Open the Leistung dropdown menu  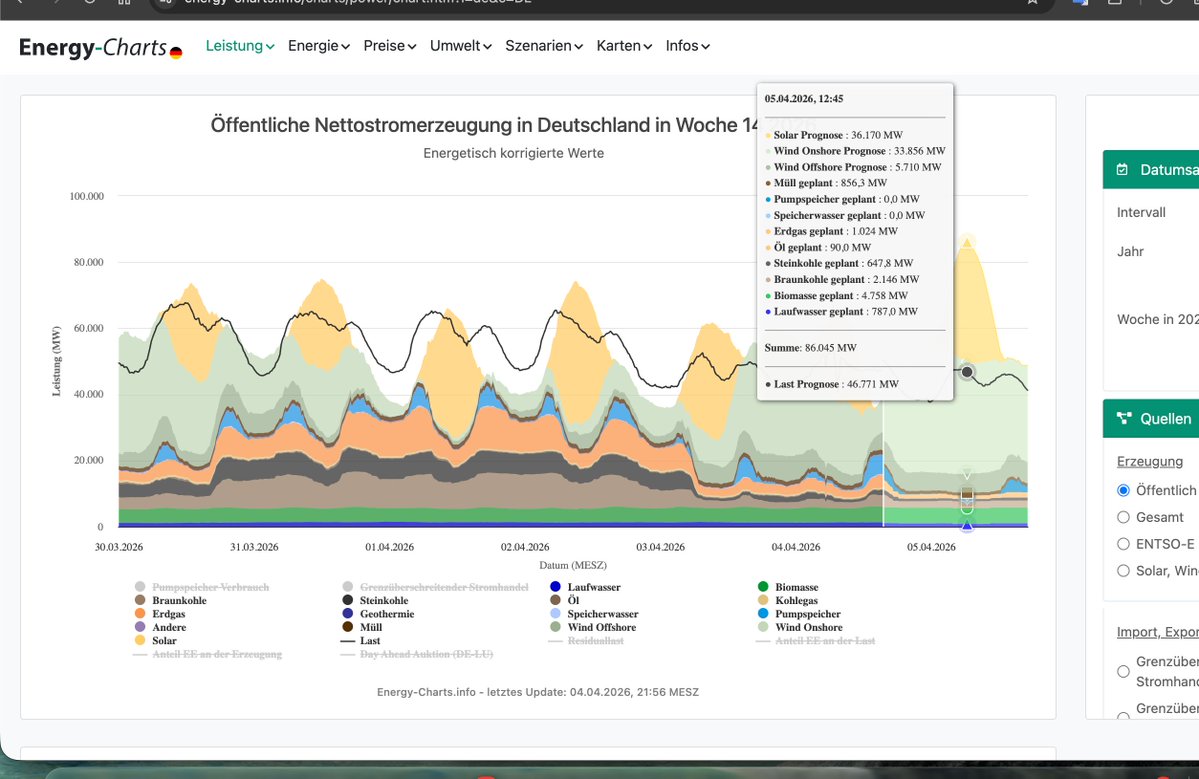click(x=239, y=46)
